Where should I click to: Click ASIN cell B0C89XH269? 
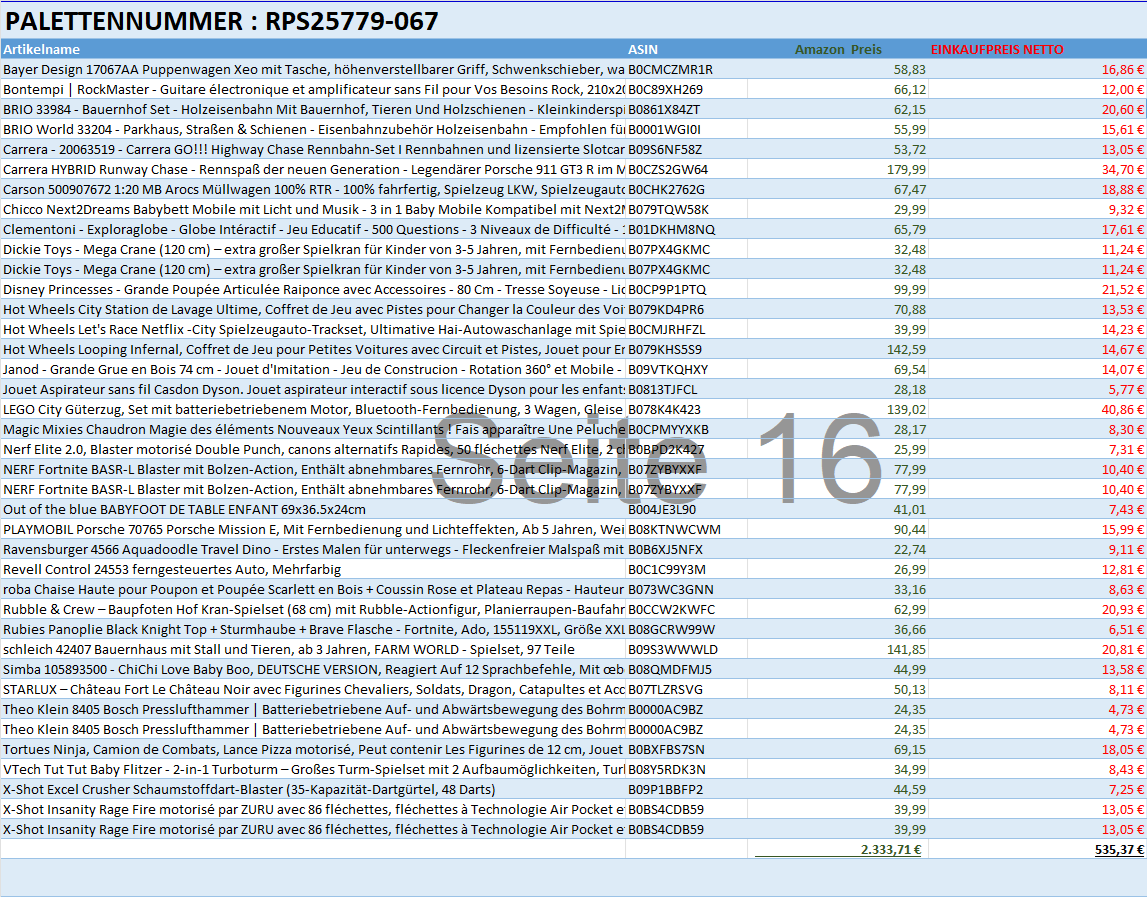[665, 89]
